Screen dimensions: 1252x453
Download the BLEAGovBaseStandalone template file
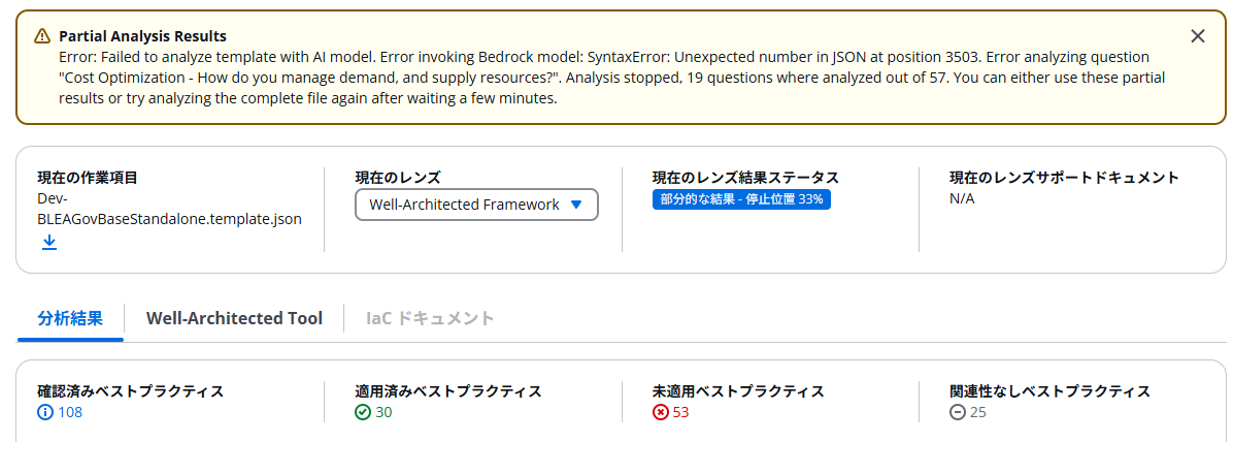pyautogui.click(x=49, y=242)
